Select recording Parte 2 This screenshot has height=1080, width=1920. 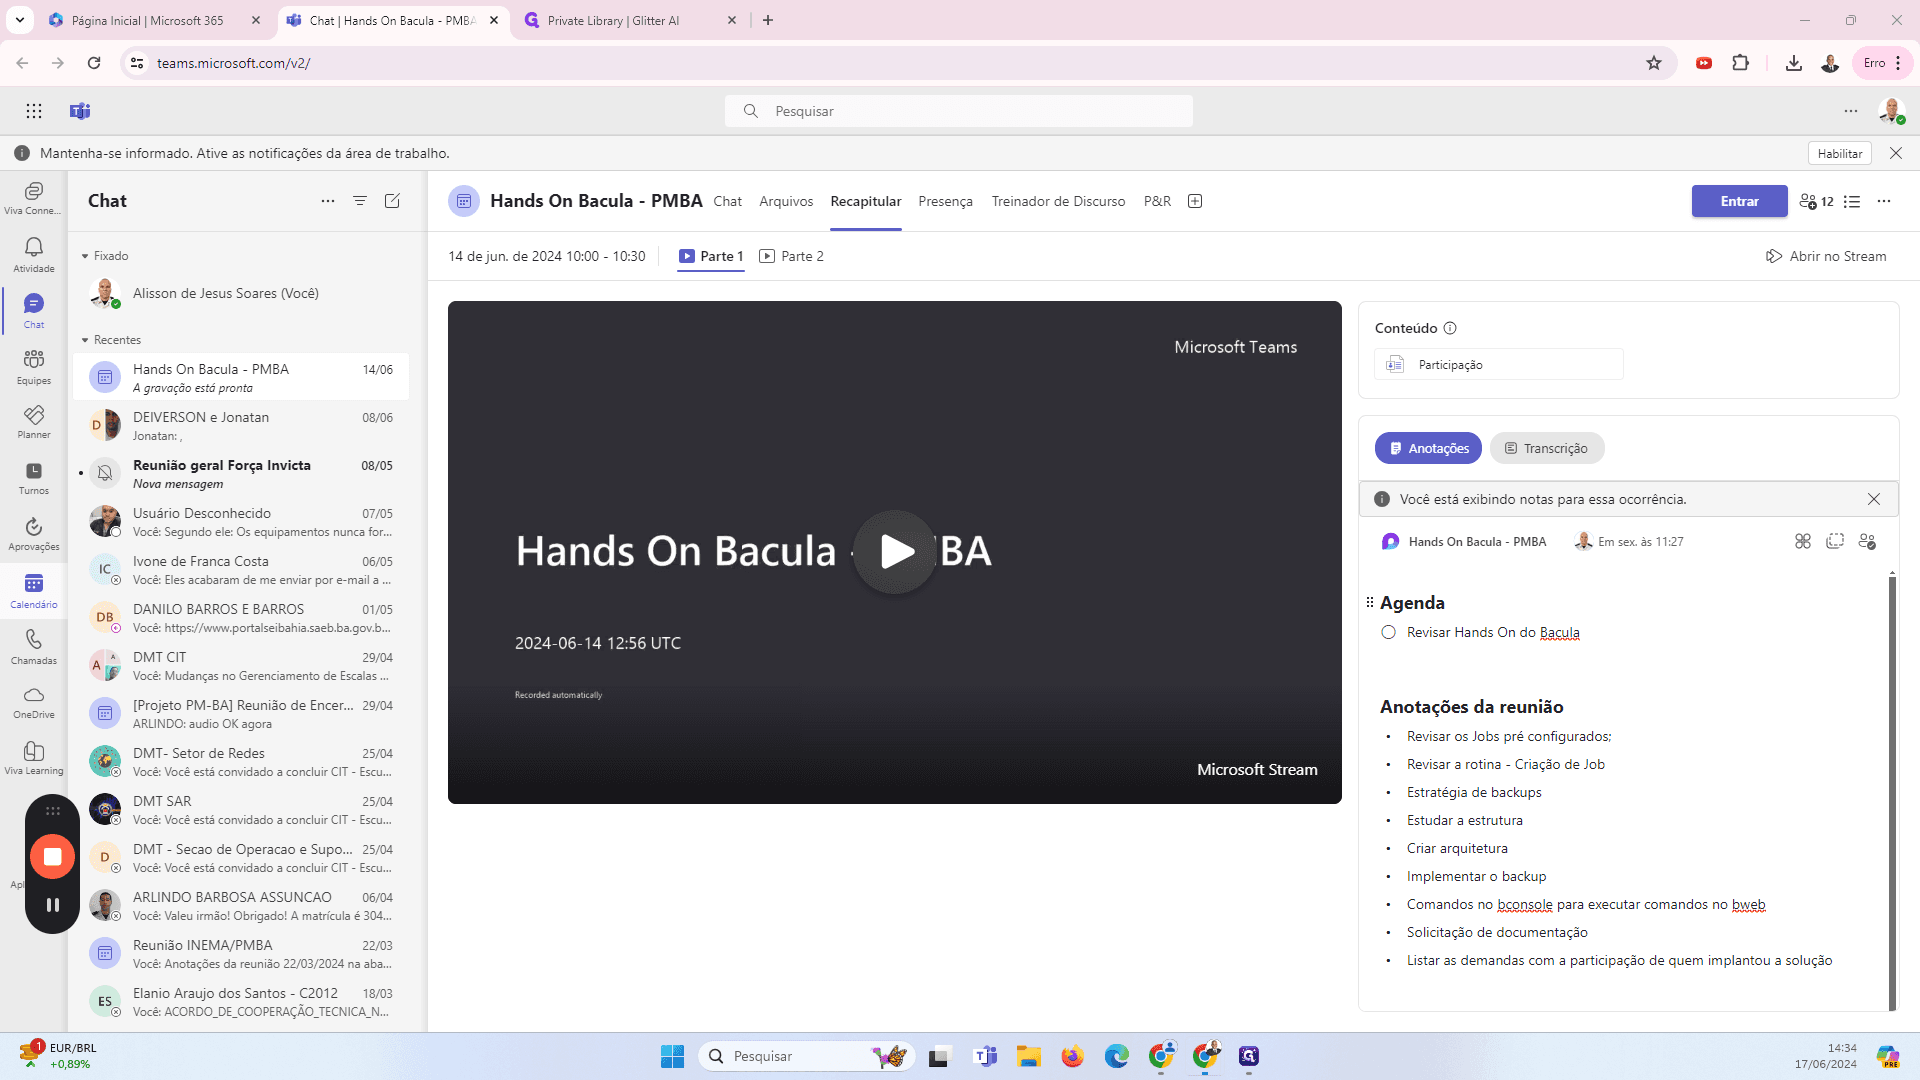coord(791,256)
